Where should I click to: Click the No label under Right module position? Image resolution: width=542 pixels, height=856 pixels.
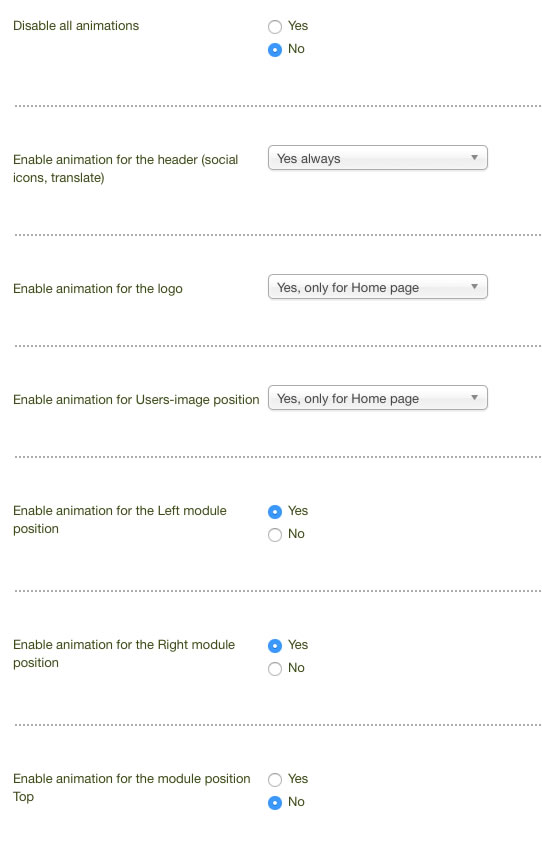tap(296, 668)
